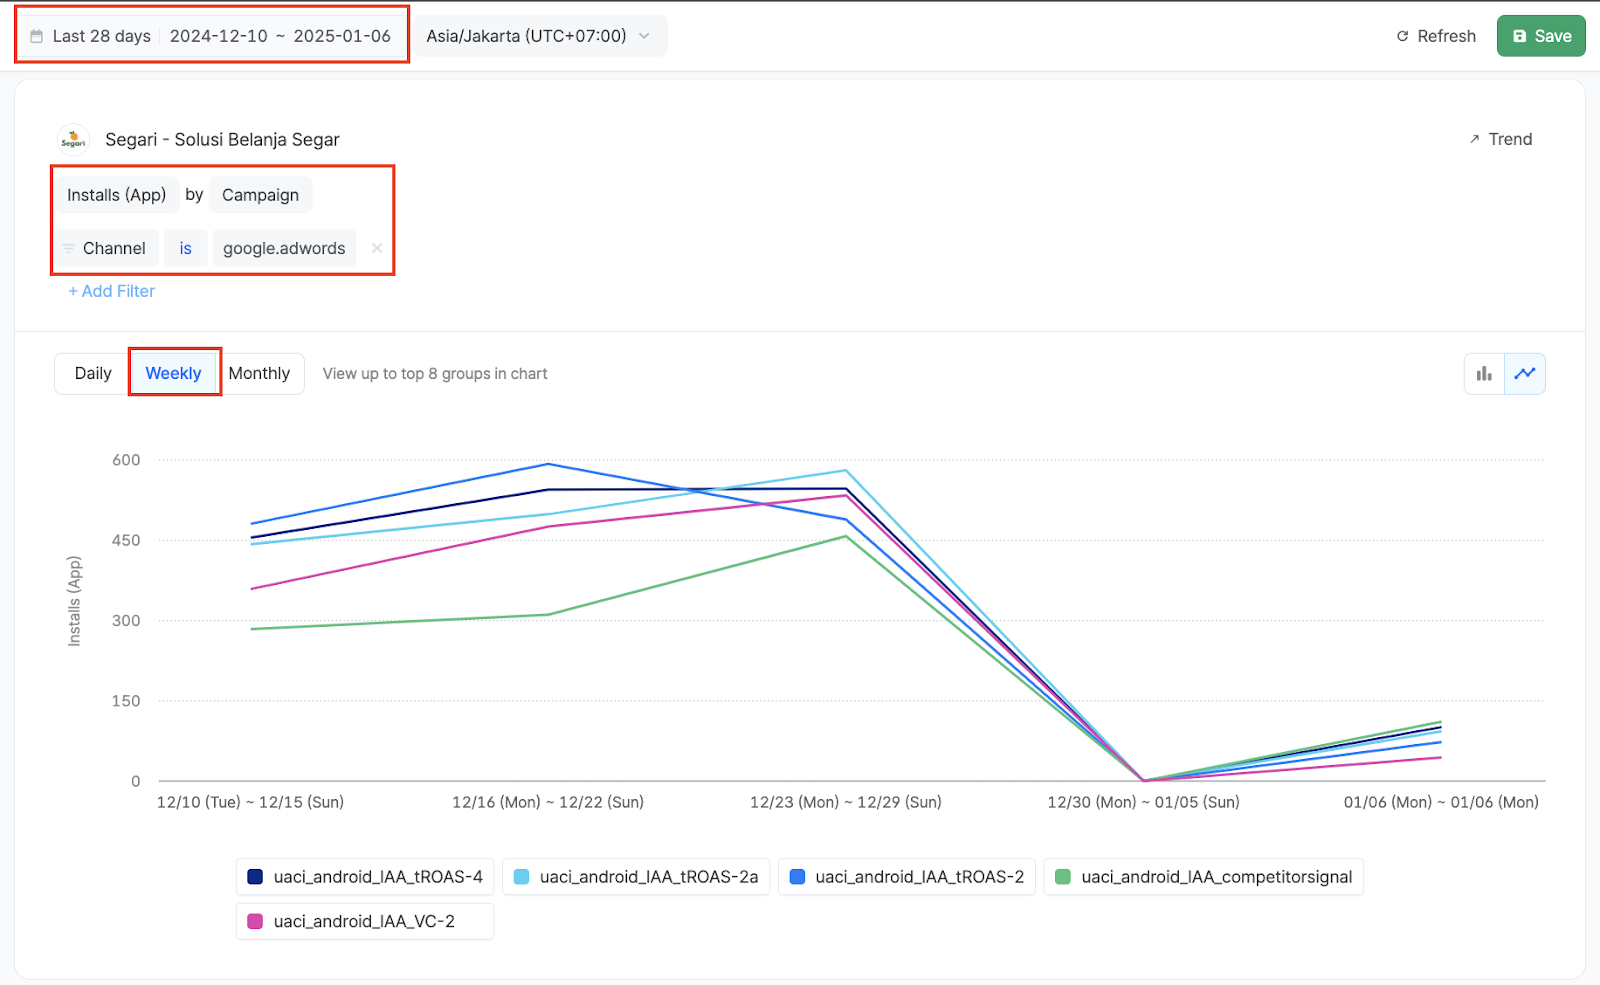Toggle the uaci_android_IAA_tROAS-4 legend series
This screenshot has width=1600, height=985.
coord(366,877)
